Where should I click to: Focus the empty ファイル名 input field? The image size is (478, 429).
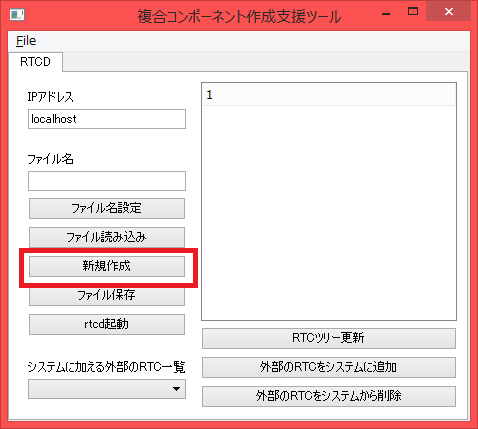coord(107,181)
